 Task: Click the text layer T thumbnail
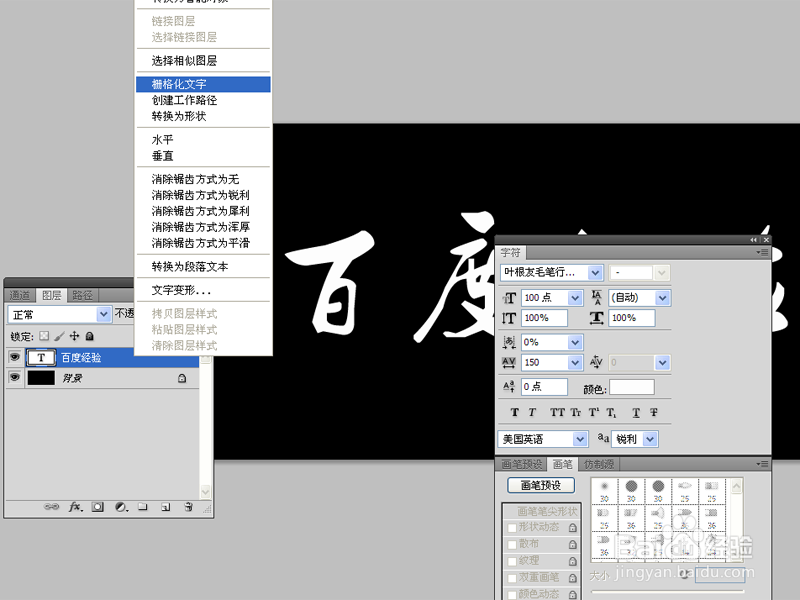[41, 358]
